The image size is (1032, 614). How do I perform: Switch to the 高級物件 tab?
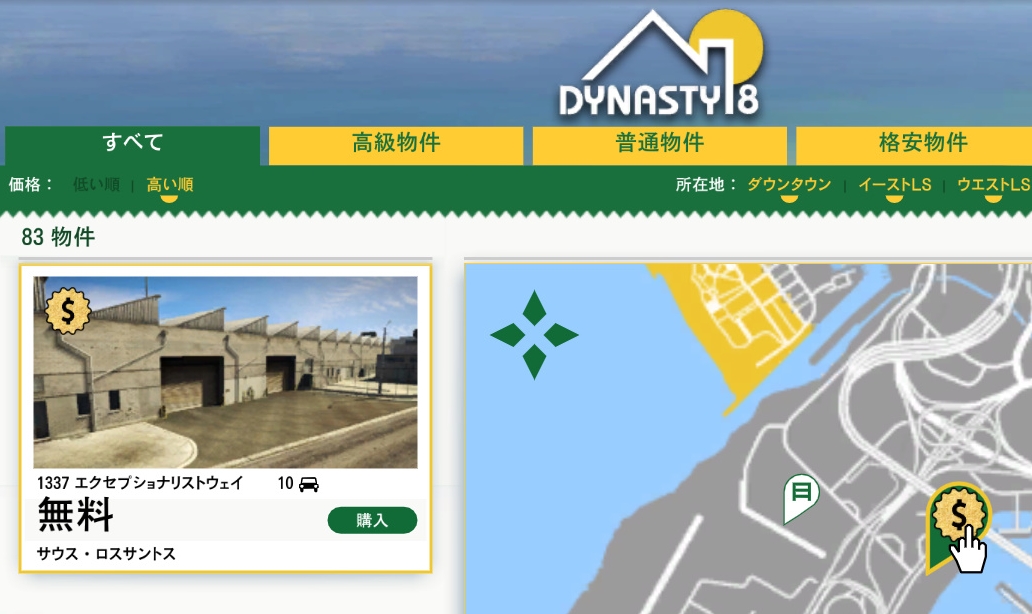click(396, 145)
